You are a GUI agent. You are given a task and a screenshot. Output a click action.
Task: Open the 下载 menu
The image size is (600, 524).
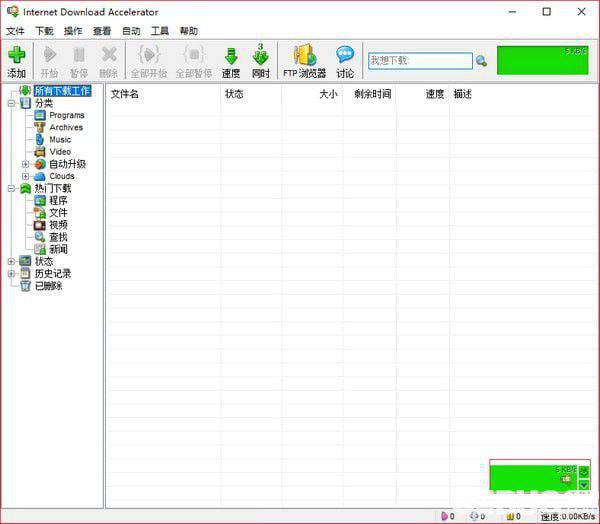[44, 31]
